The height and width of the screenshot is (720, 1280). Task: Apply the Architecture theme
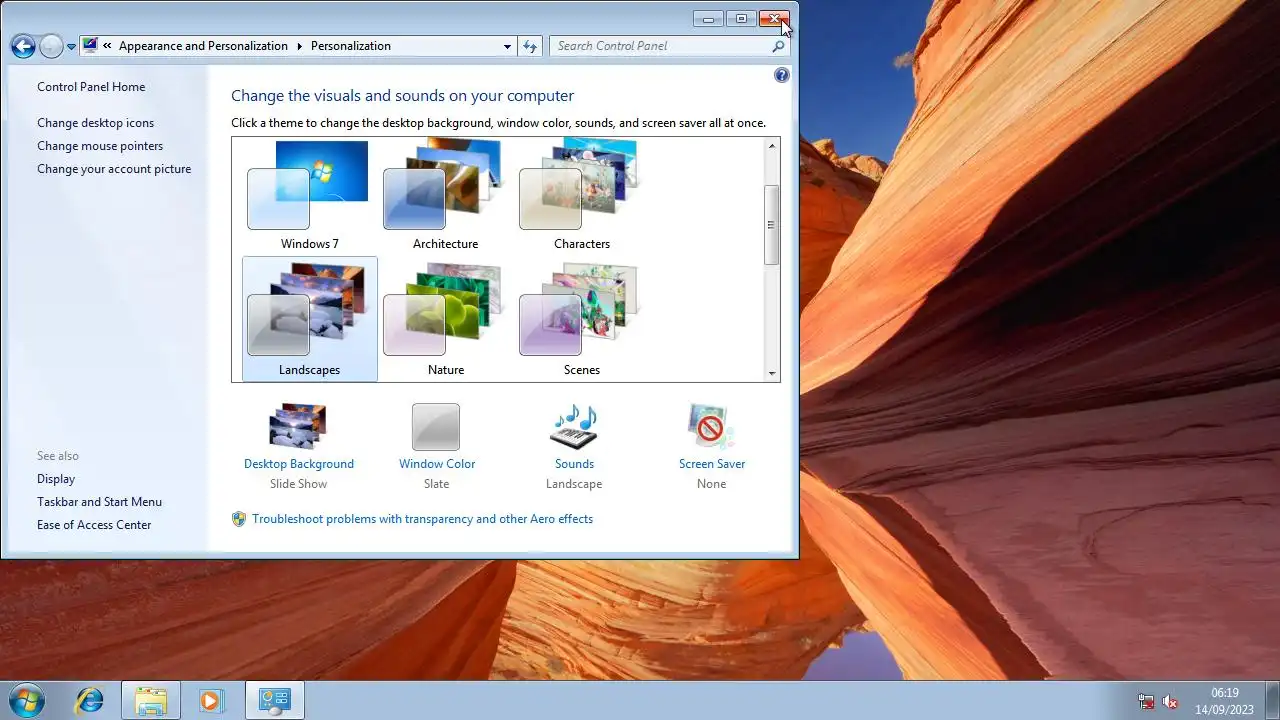(445, 195)
